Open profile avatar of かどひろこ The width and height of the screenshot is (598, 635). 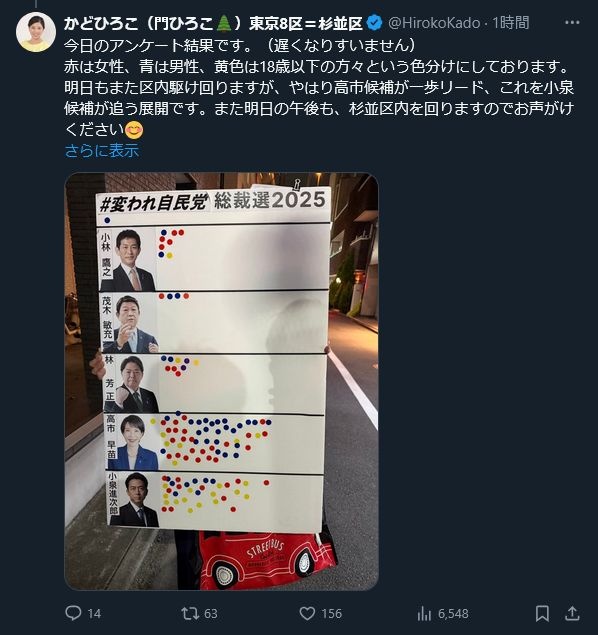coord(36,32)
